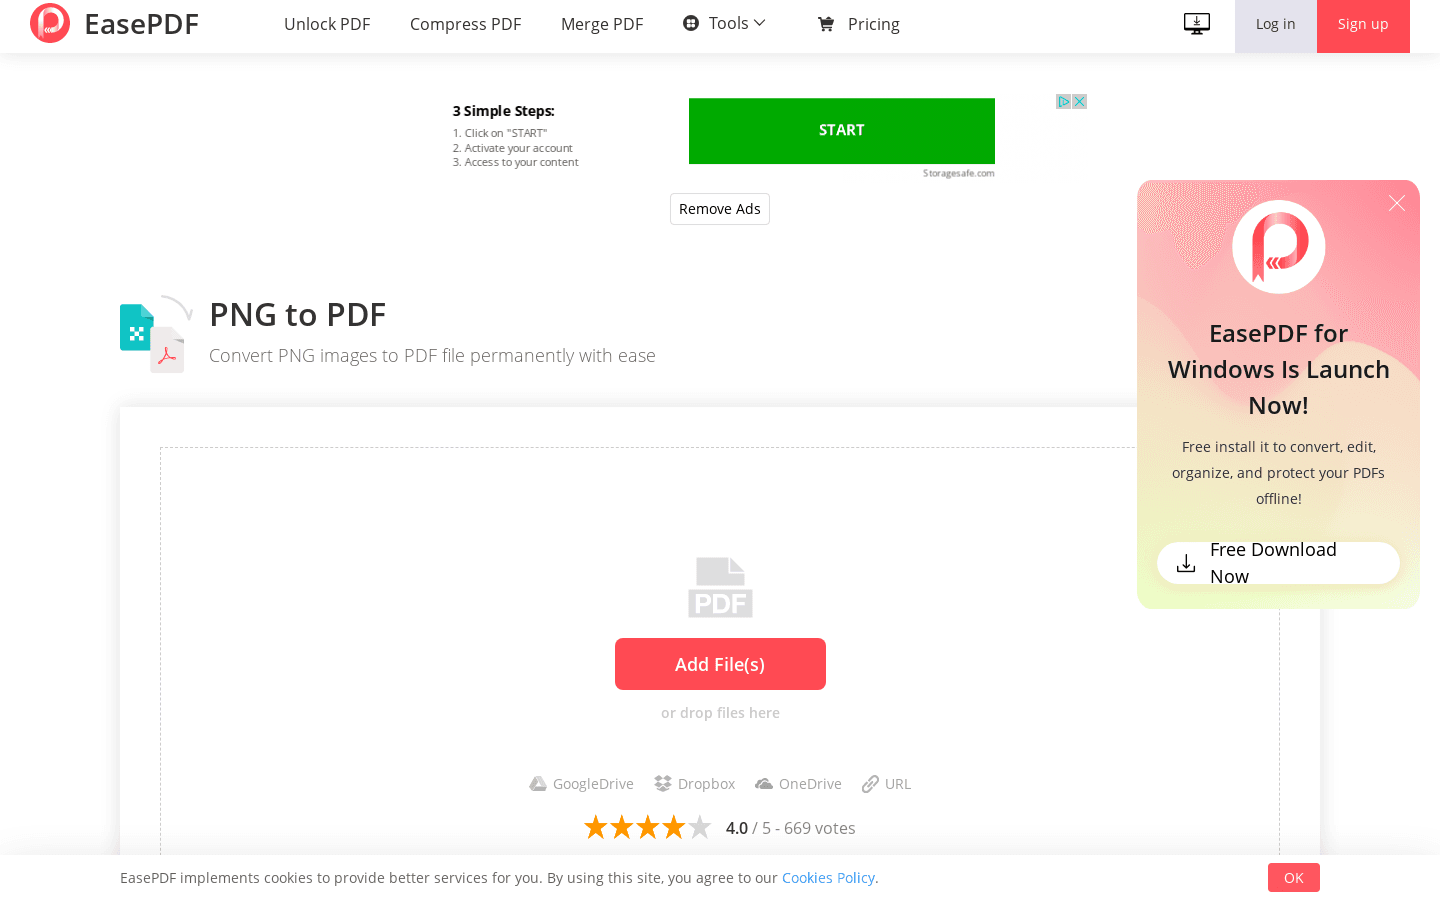Click the desktop app download icon in header

point(1196,23)
